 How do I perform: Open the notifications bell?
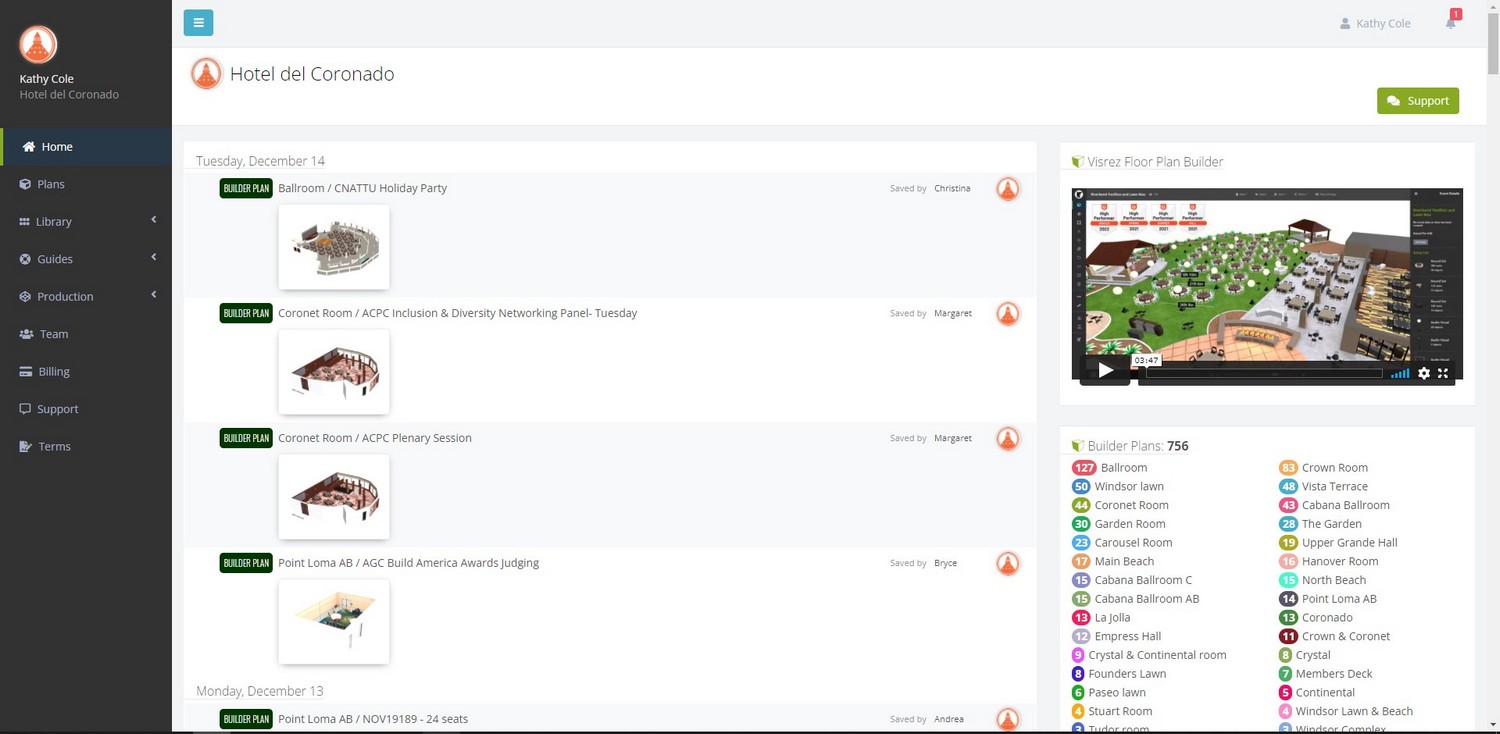tap(1451, 22)
